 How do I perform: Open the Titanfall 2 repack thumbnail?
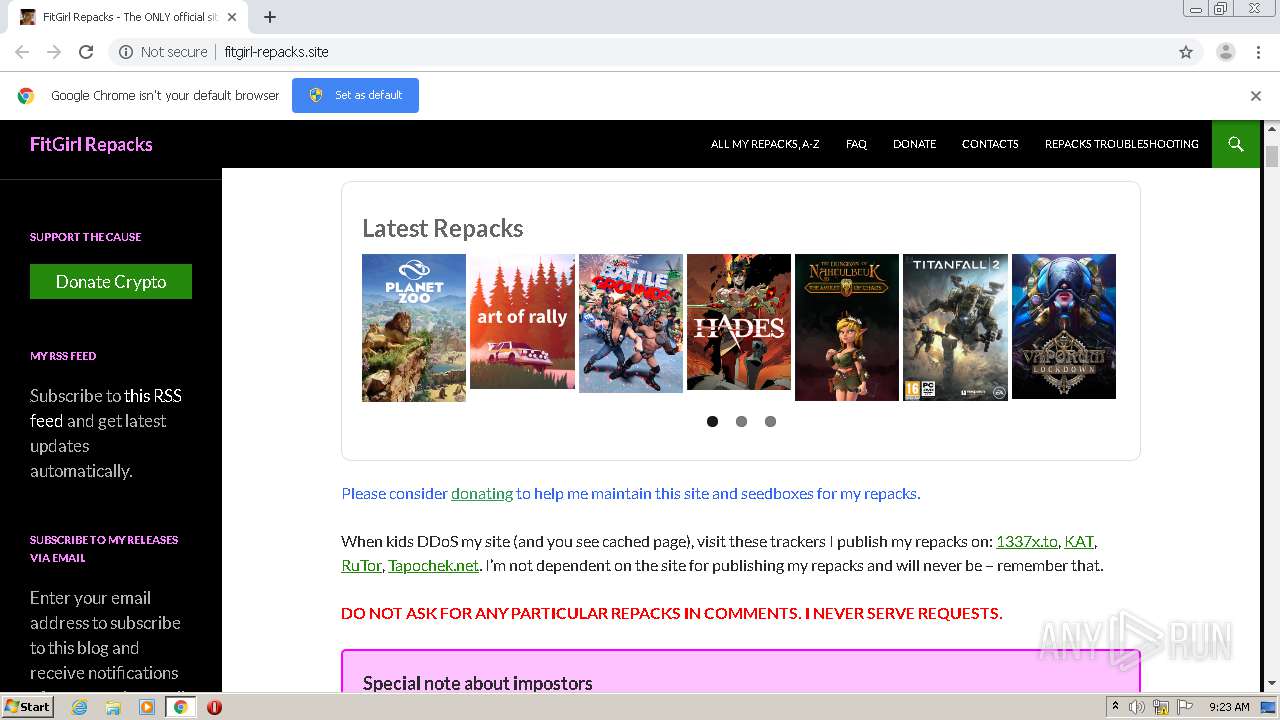pyautogui.click(x=955, y=327)
